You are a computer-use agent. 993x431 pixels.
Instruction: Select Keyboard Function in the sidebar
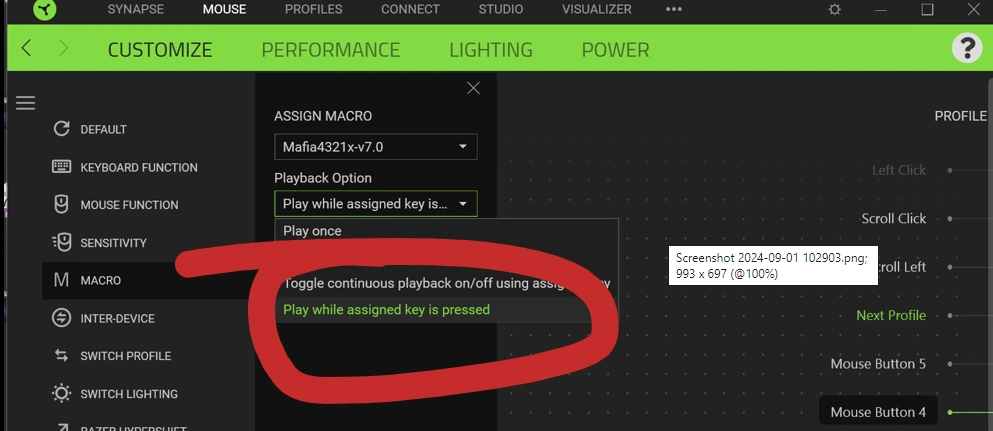point(139,168)
